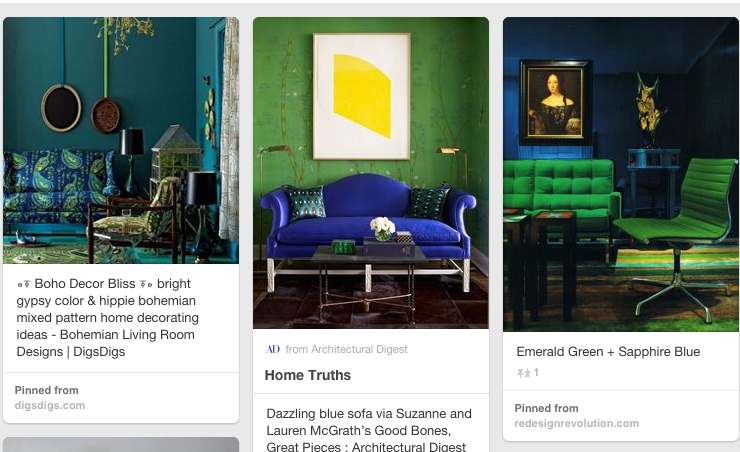Image resolution: width=740 pixels, height=452 pixels.
Task: Open the 'Home Truths' article title
Action: [308, 375]
